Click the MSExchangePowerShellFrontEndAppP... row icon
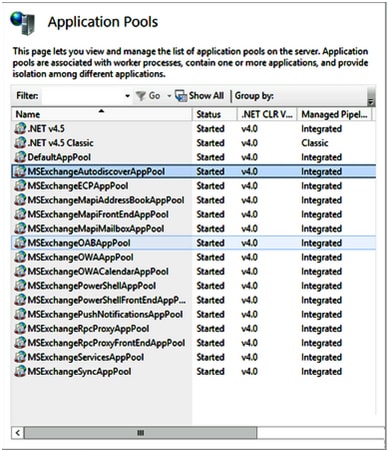The width and height of the screenshot is (390, 450). coord(20,300)
